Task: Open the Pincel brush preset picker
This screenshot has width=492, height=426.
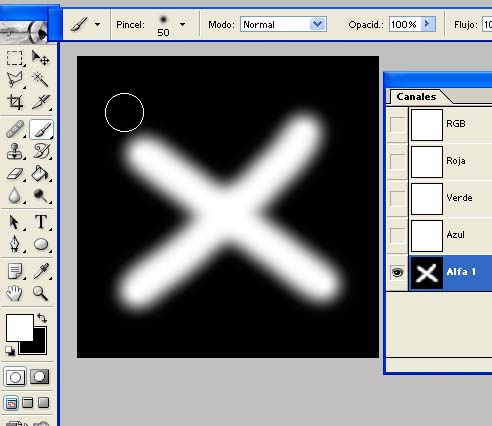Action: (x=182, y=24)
